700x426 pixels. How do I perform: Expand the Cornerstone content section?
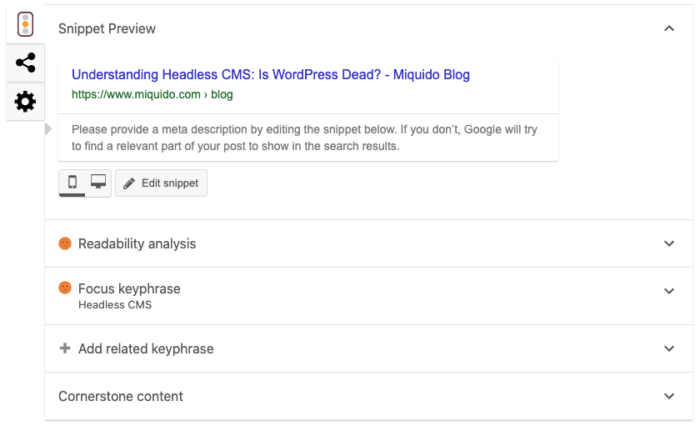[669, 396]
